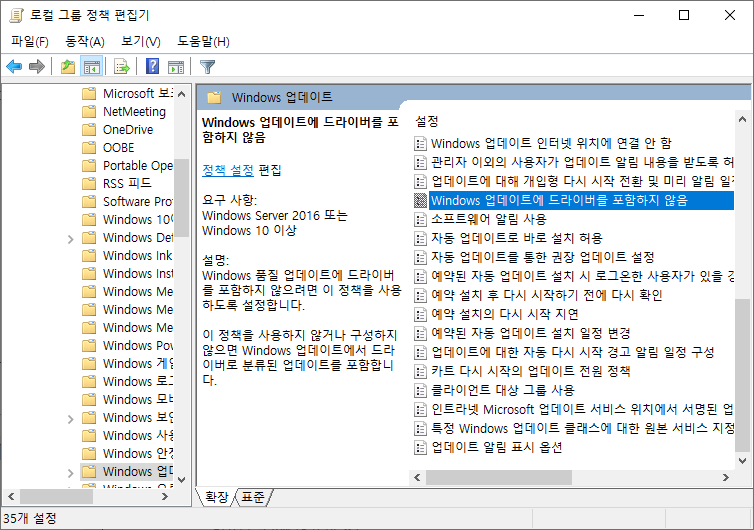The height and width of the screenshot is (530, 754).
Task: Open the 동작(A) menu
Action: (85, 41)
